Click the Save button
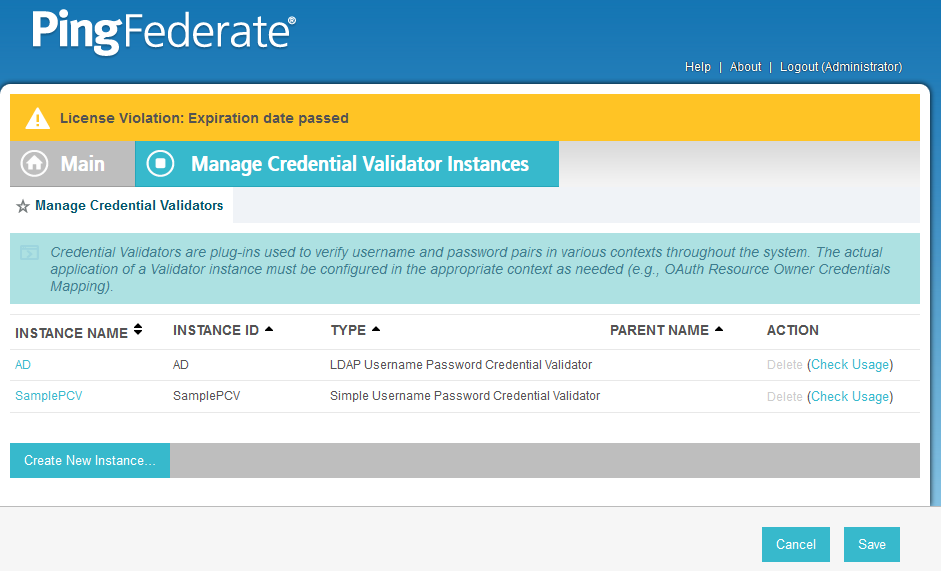Viewport: 941px width, 571px height. (871, 545)
